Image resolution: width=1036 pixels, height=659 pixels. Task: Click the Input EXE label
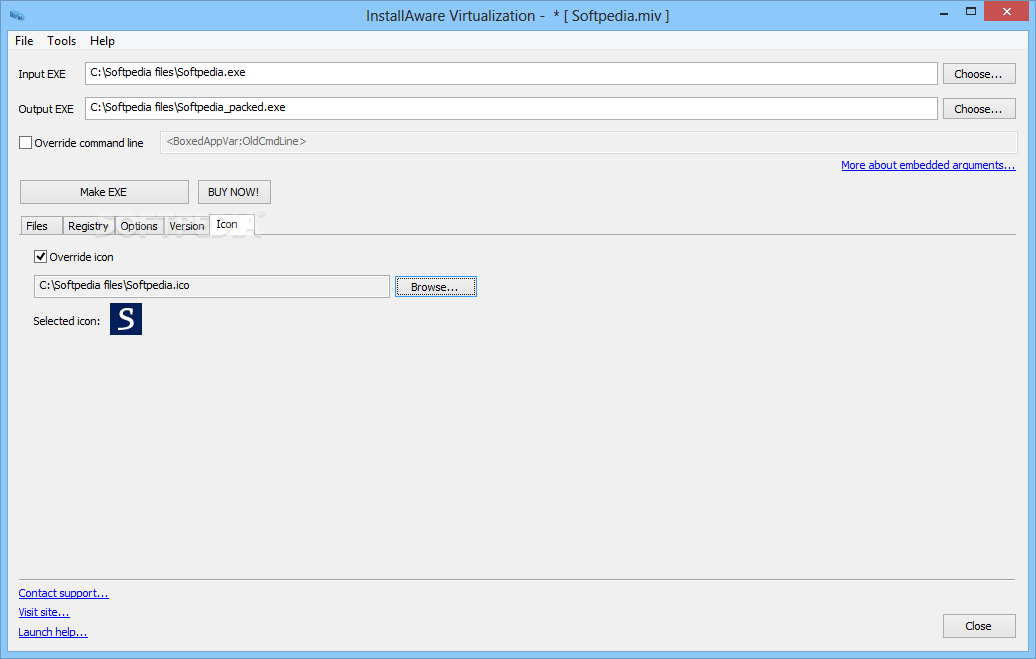point(42,74)
